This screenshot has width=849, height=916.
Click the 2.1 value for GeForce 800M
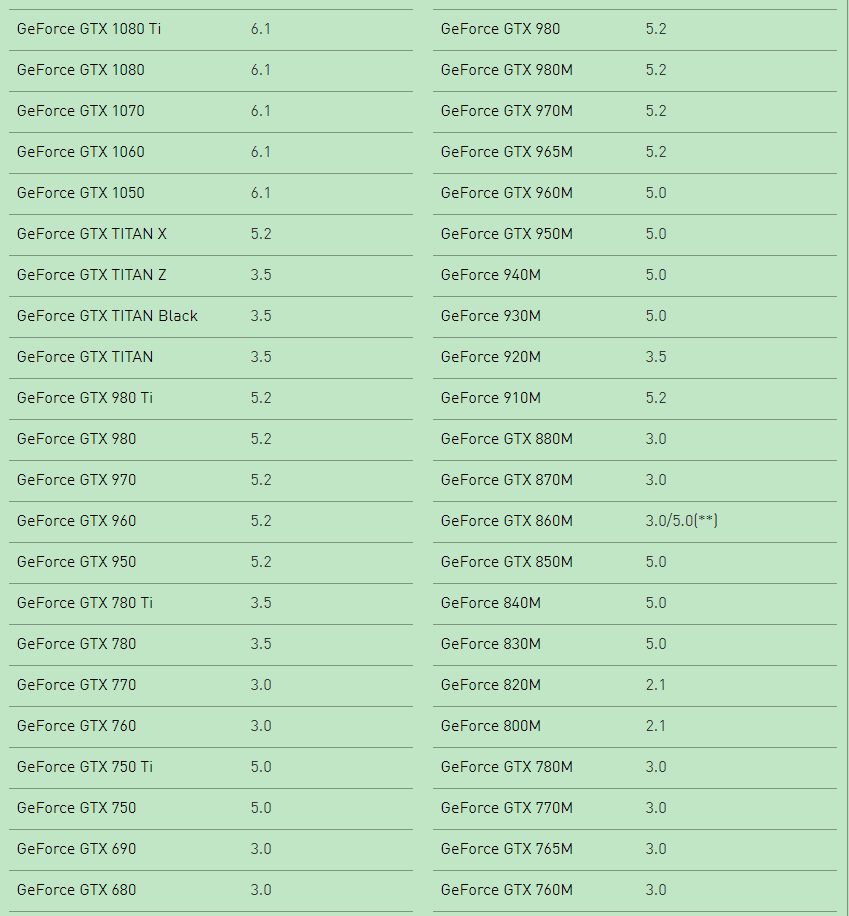655,726
